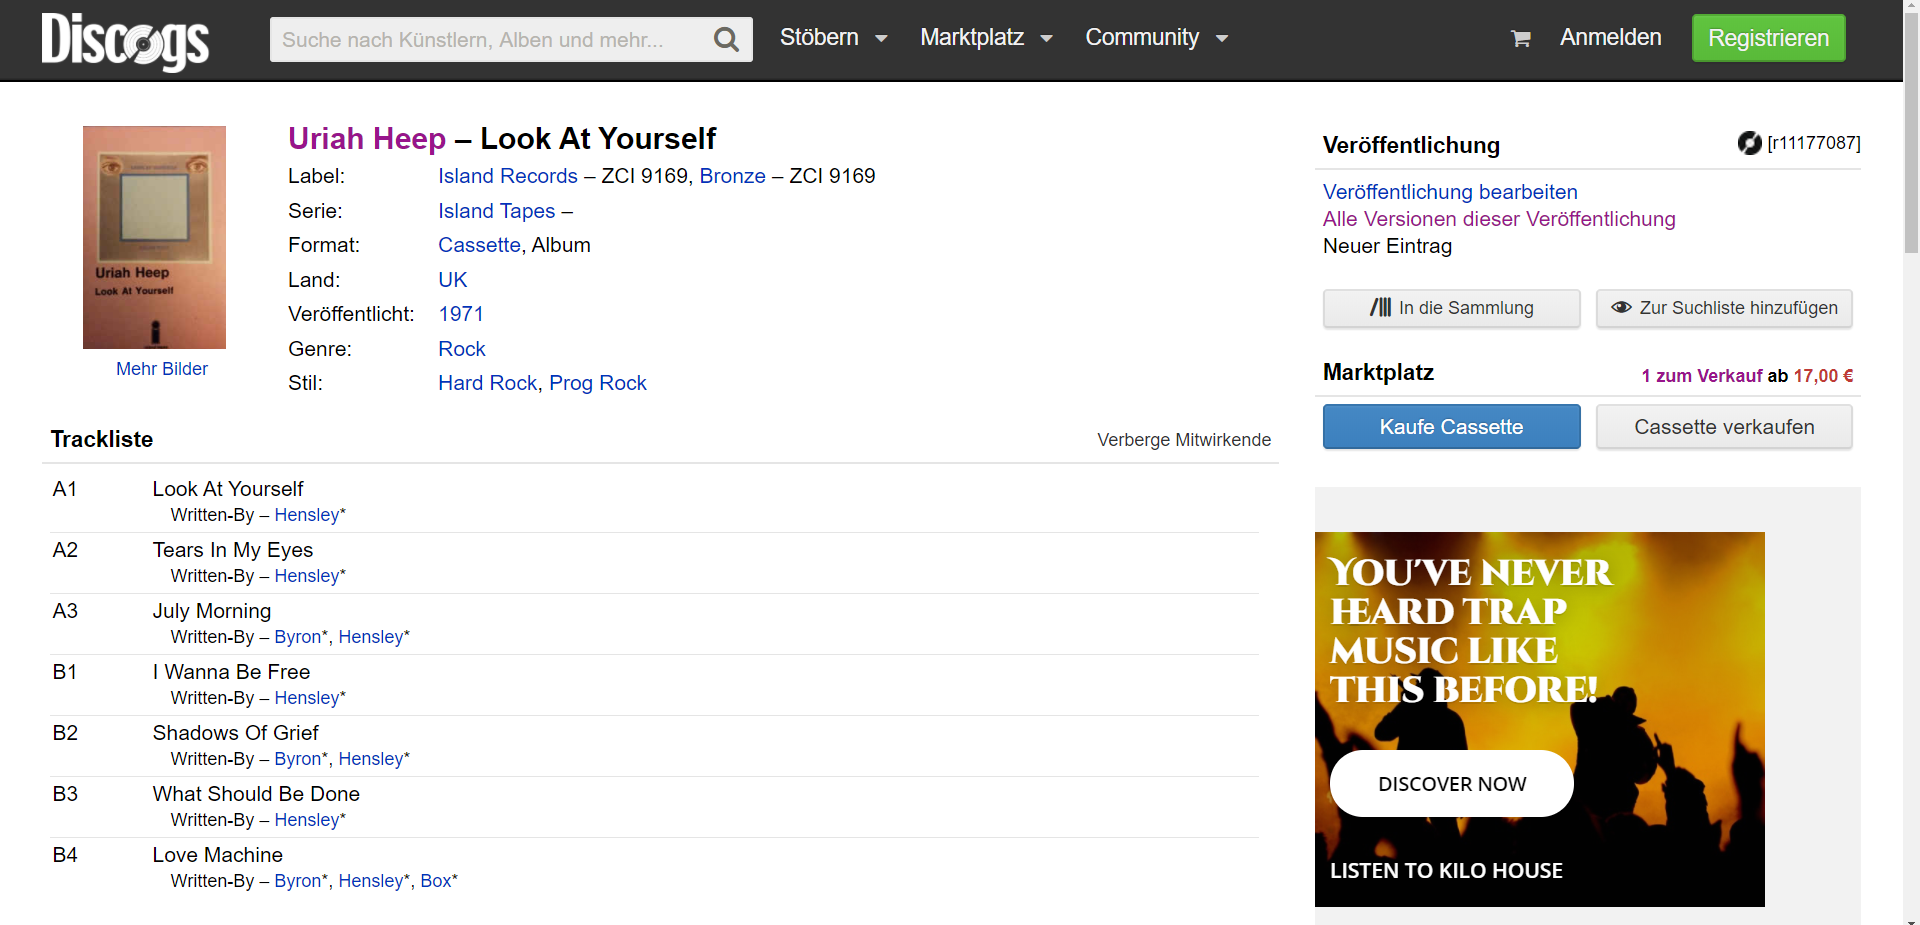The image size is (1920, 925).
Task: Open Byron credit under July Morning
Action: (x=298, y=637)
